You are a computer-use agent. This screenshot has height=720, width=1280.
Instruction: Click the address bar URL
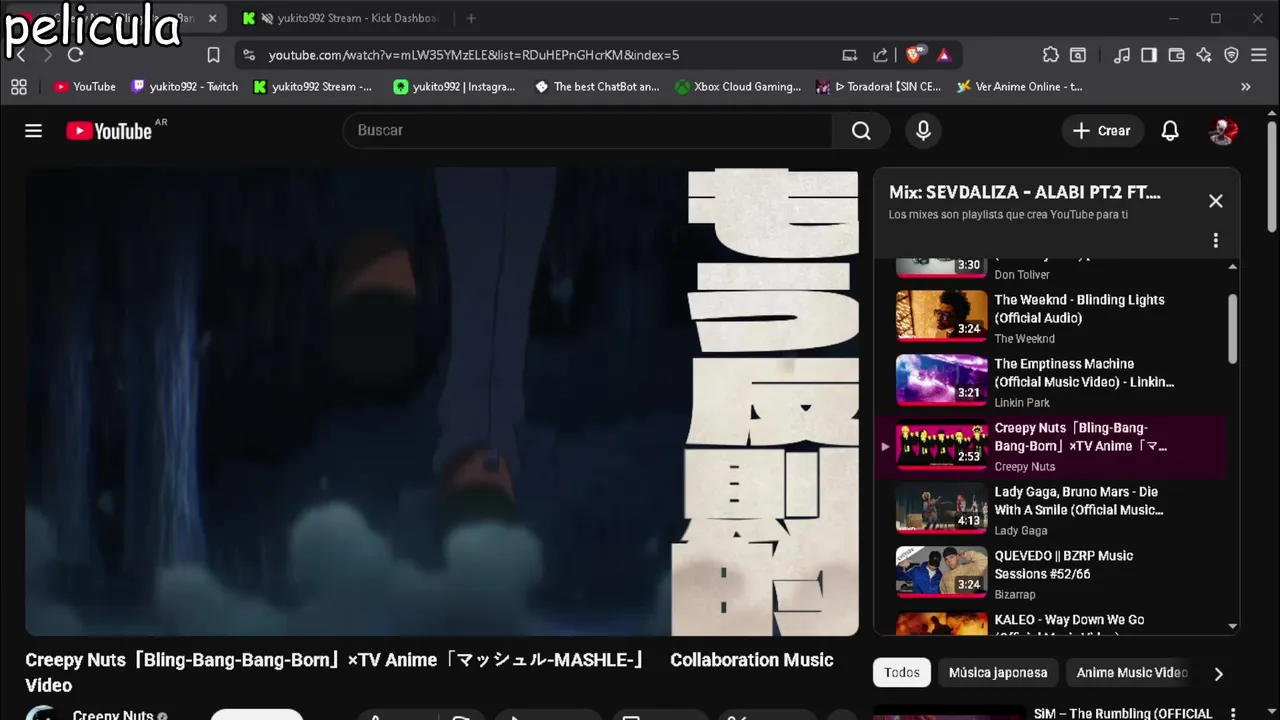[474, 55]
